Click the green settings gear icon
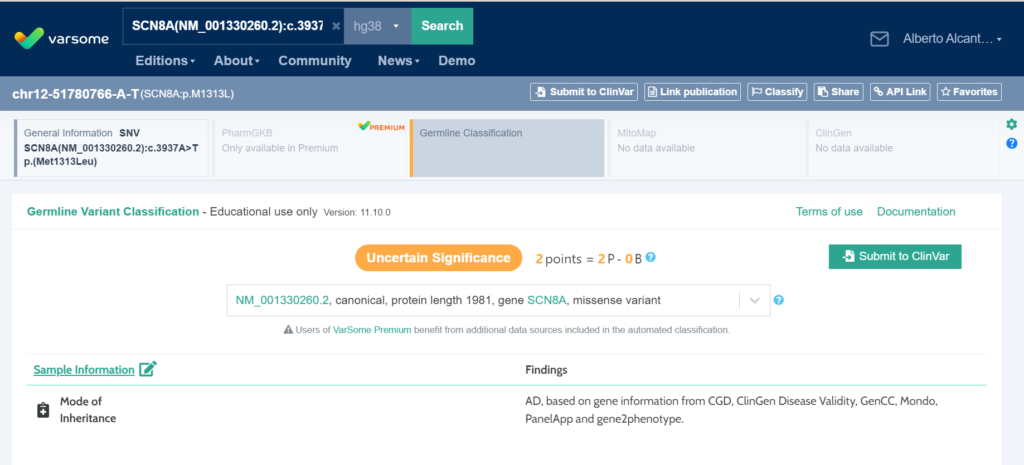The image size is (1024, 465). point(1011,125)
